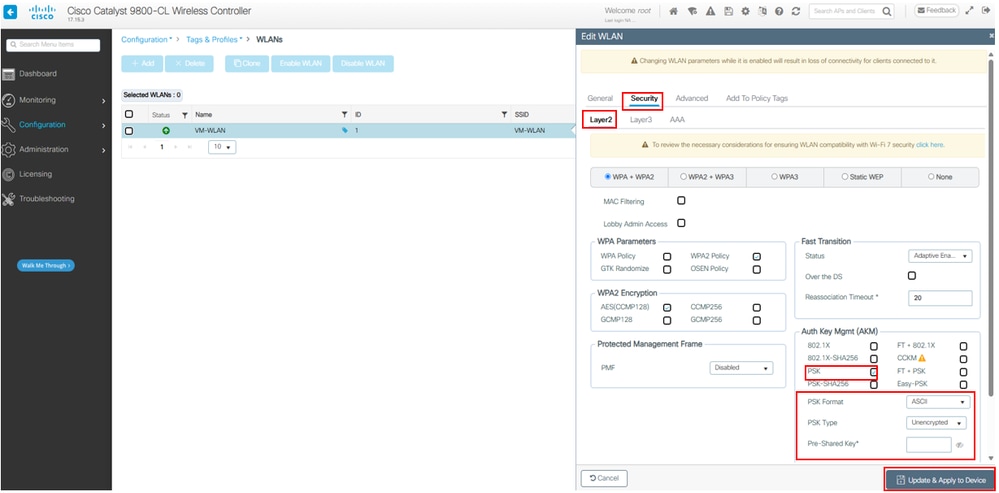This screenshot has height=493, width=999.
Task: Open the Fast Transition Status dropdown
Action: coord(940,256)
